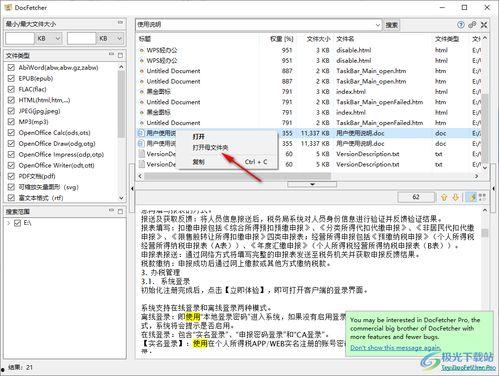Open the minimum size KB unit dropdown
This screenshot has height=376, width=499.
[x=49, y=39]
